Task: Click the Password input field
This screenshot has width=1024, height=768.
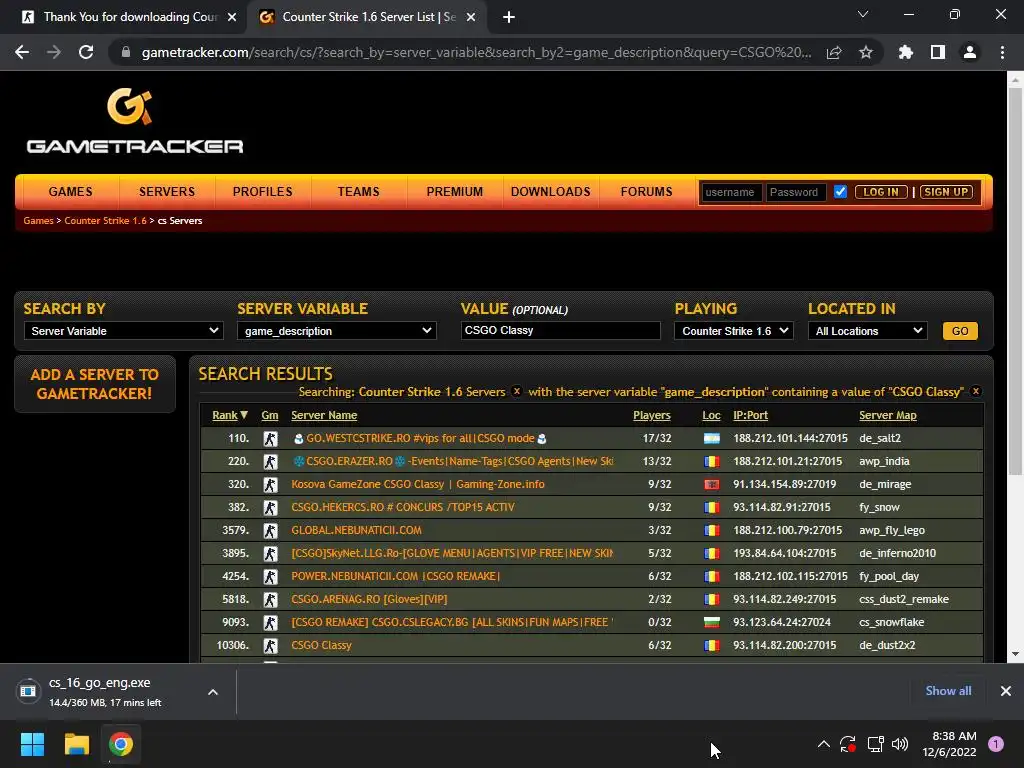Action: point(795,192)
